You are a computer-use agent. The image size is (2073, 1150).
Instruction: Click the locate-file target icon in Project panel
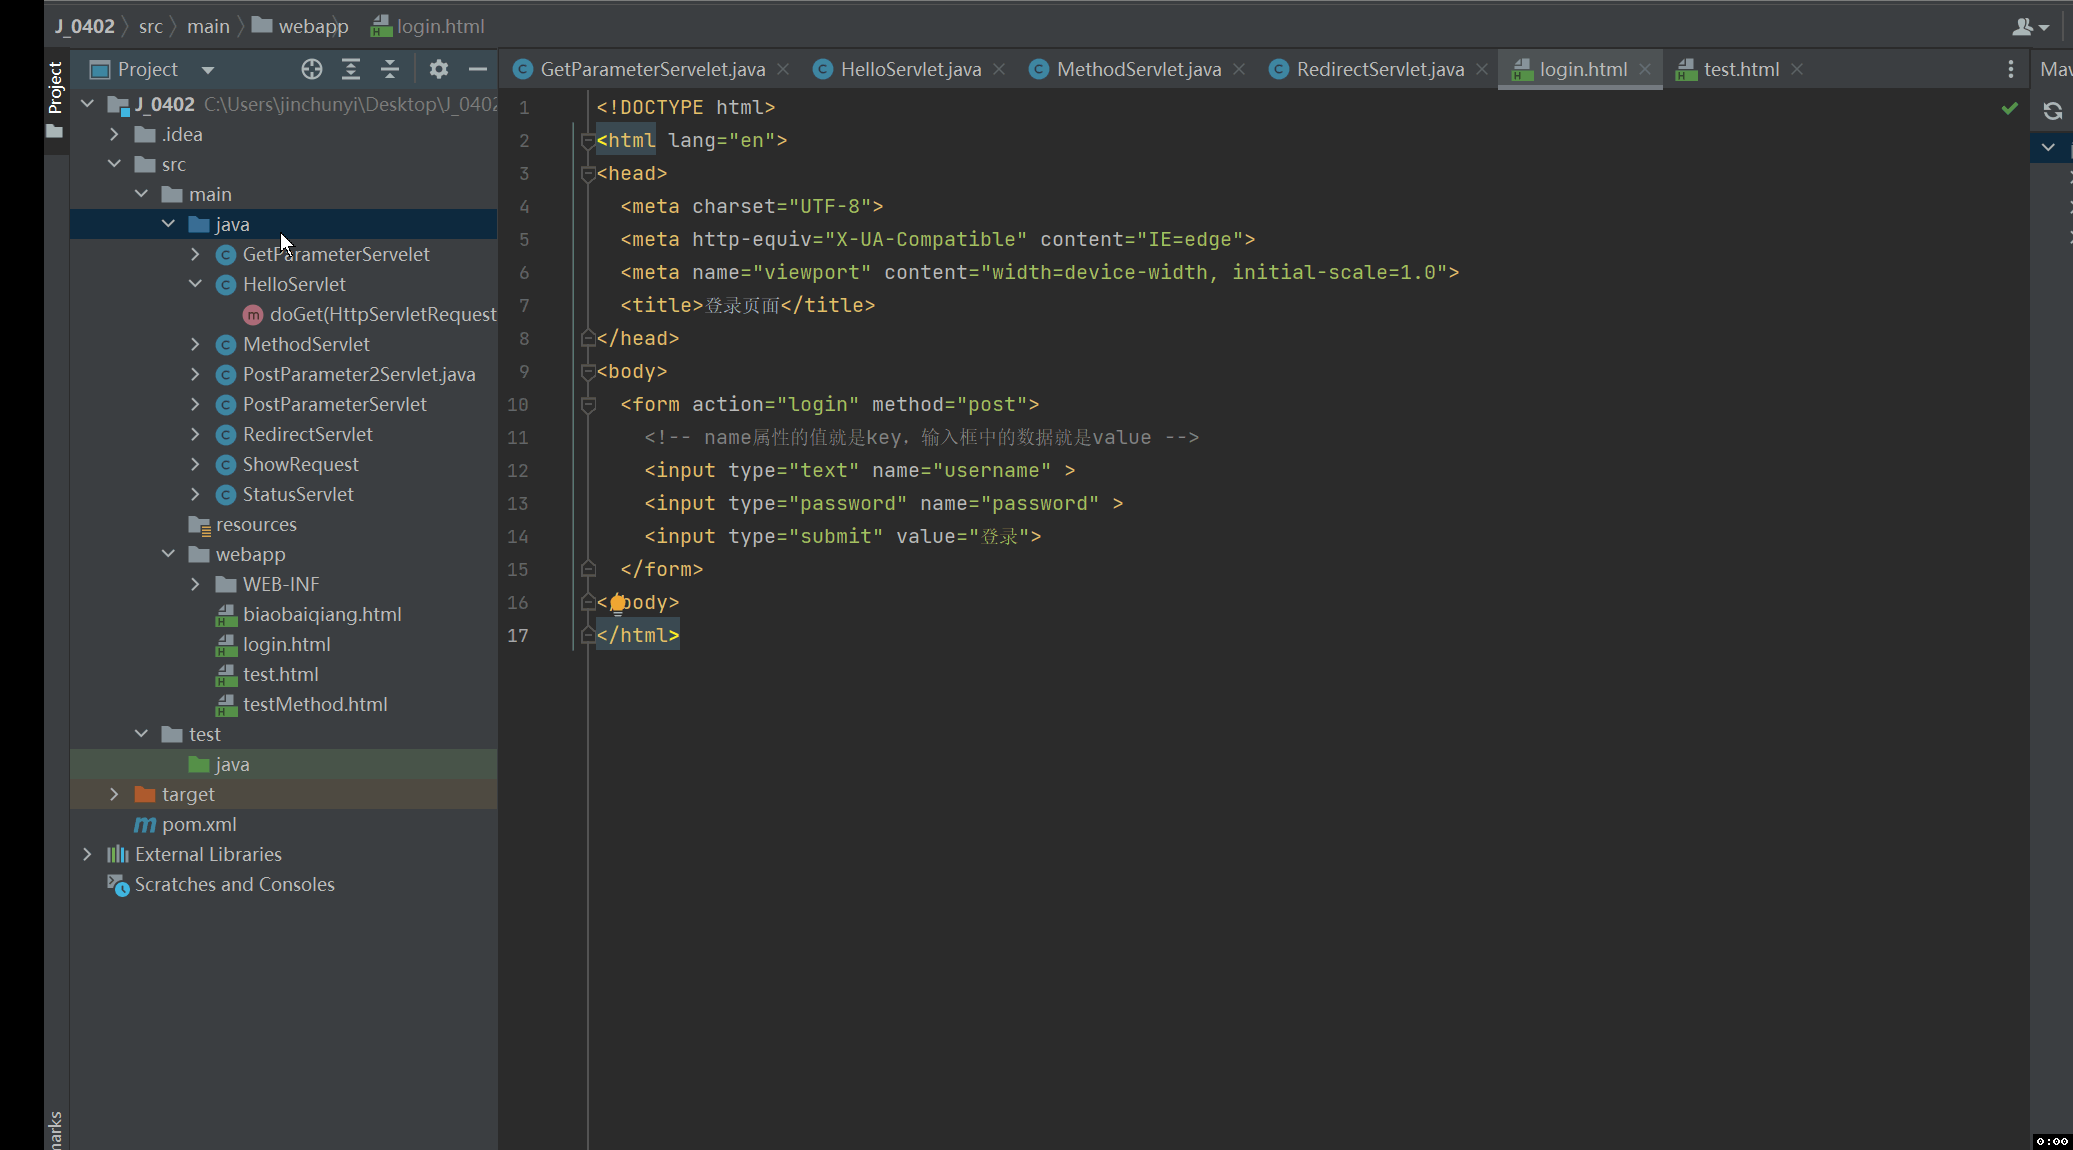click(312, 69)
